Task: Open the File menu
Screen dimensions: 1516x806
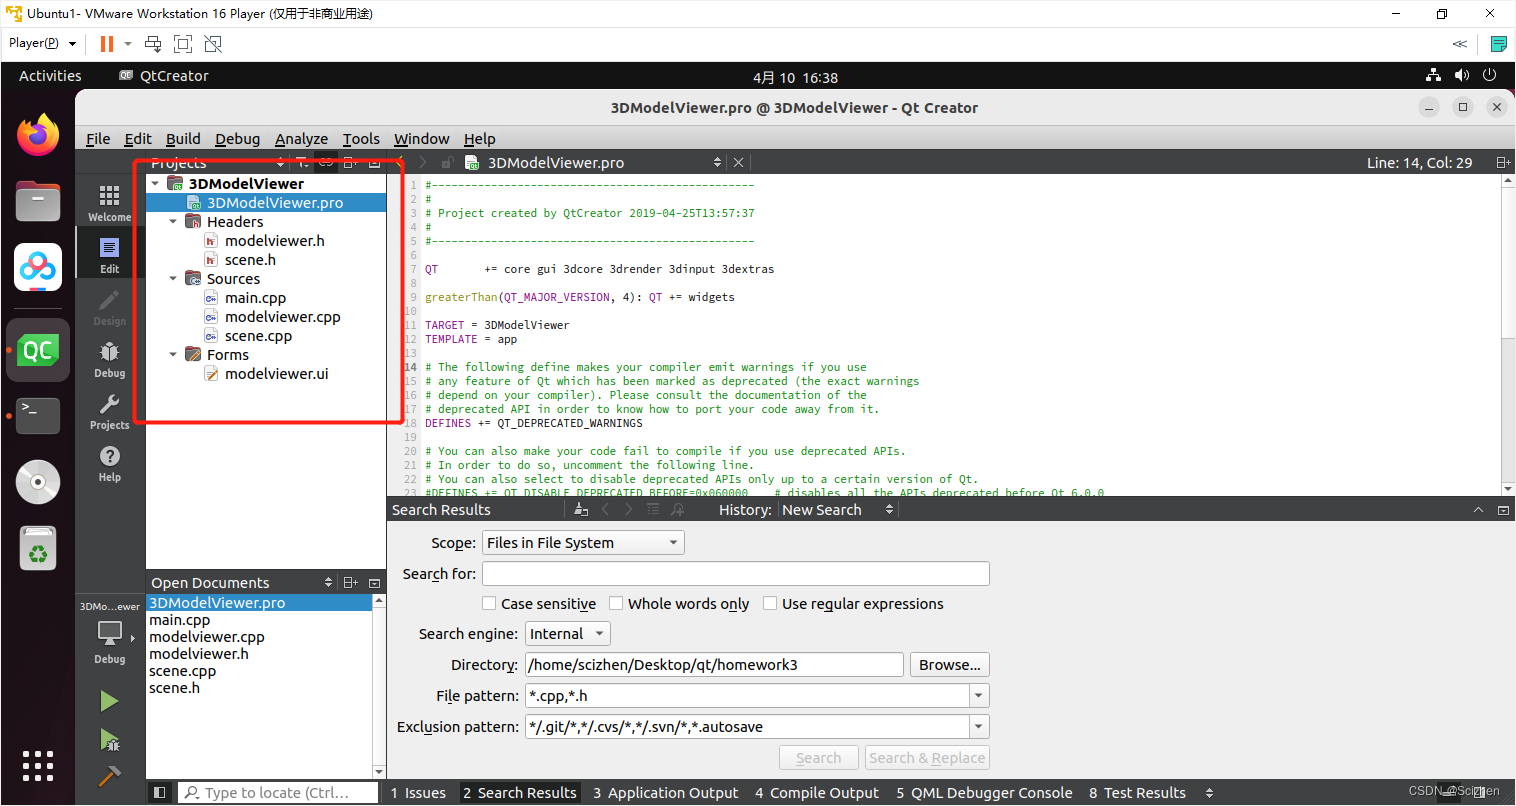Action: (x=98, y=139)
